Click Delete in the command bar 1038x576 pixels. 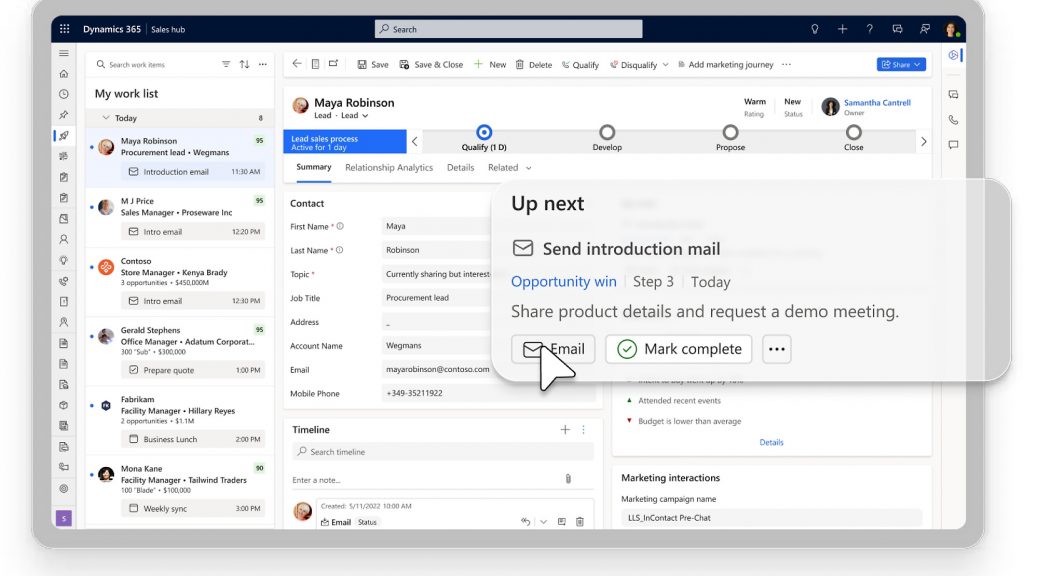(534, 64)
